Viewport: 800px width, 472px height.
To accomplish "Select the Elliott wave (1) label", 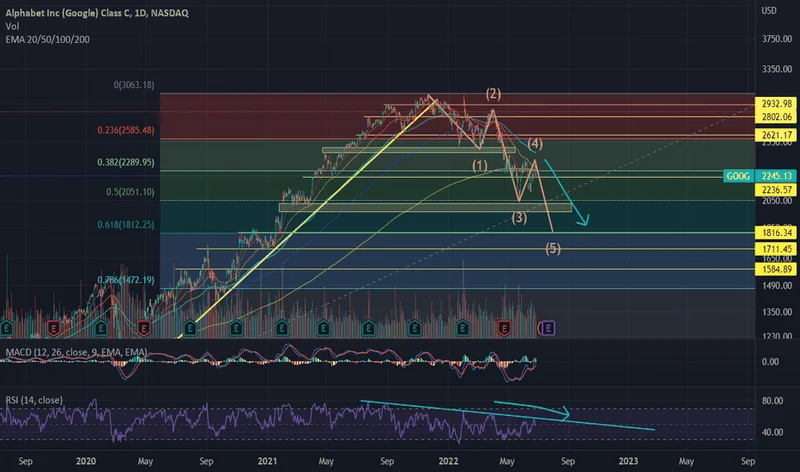I will tap(480, 165).
